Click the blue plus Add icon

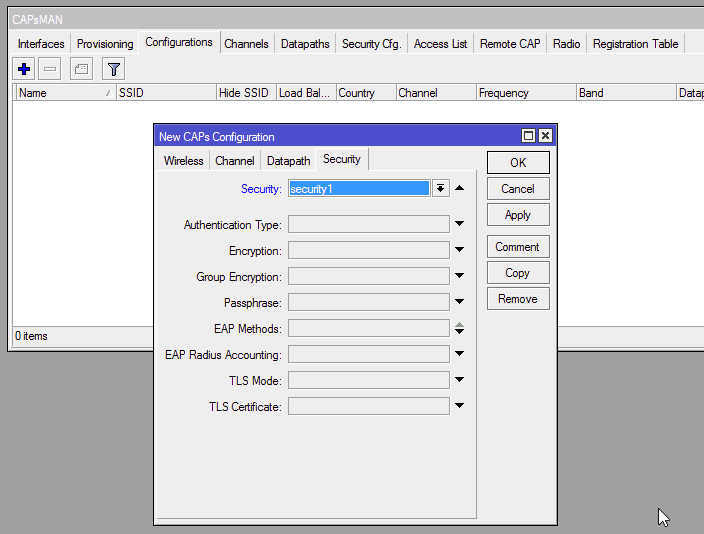(24, 69)
